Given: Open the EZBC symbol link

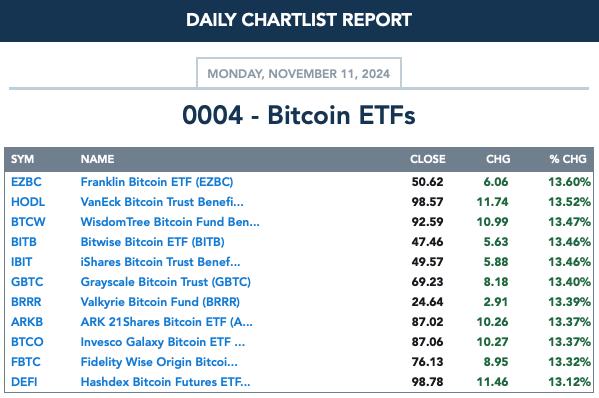Looking at the screenshot, I should point(26,182).
